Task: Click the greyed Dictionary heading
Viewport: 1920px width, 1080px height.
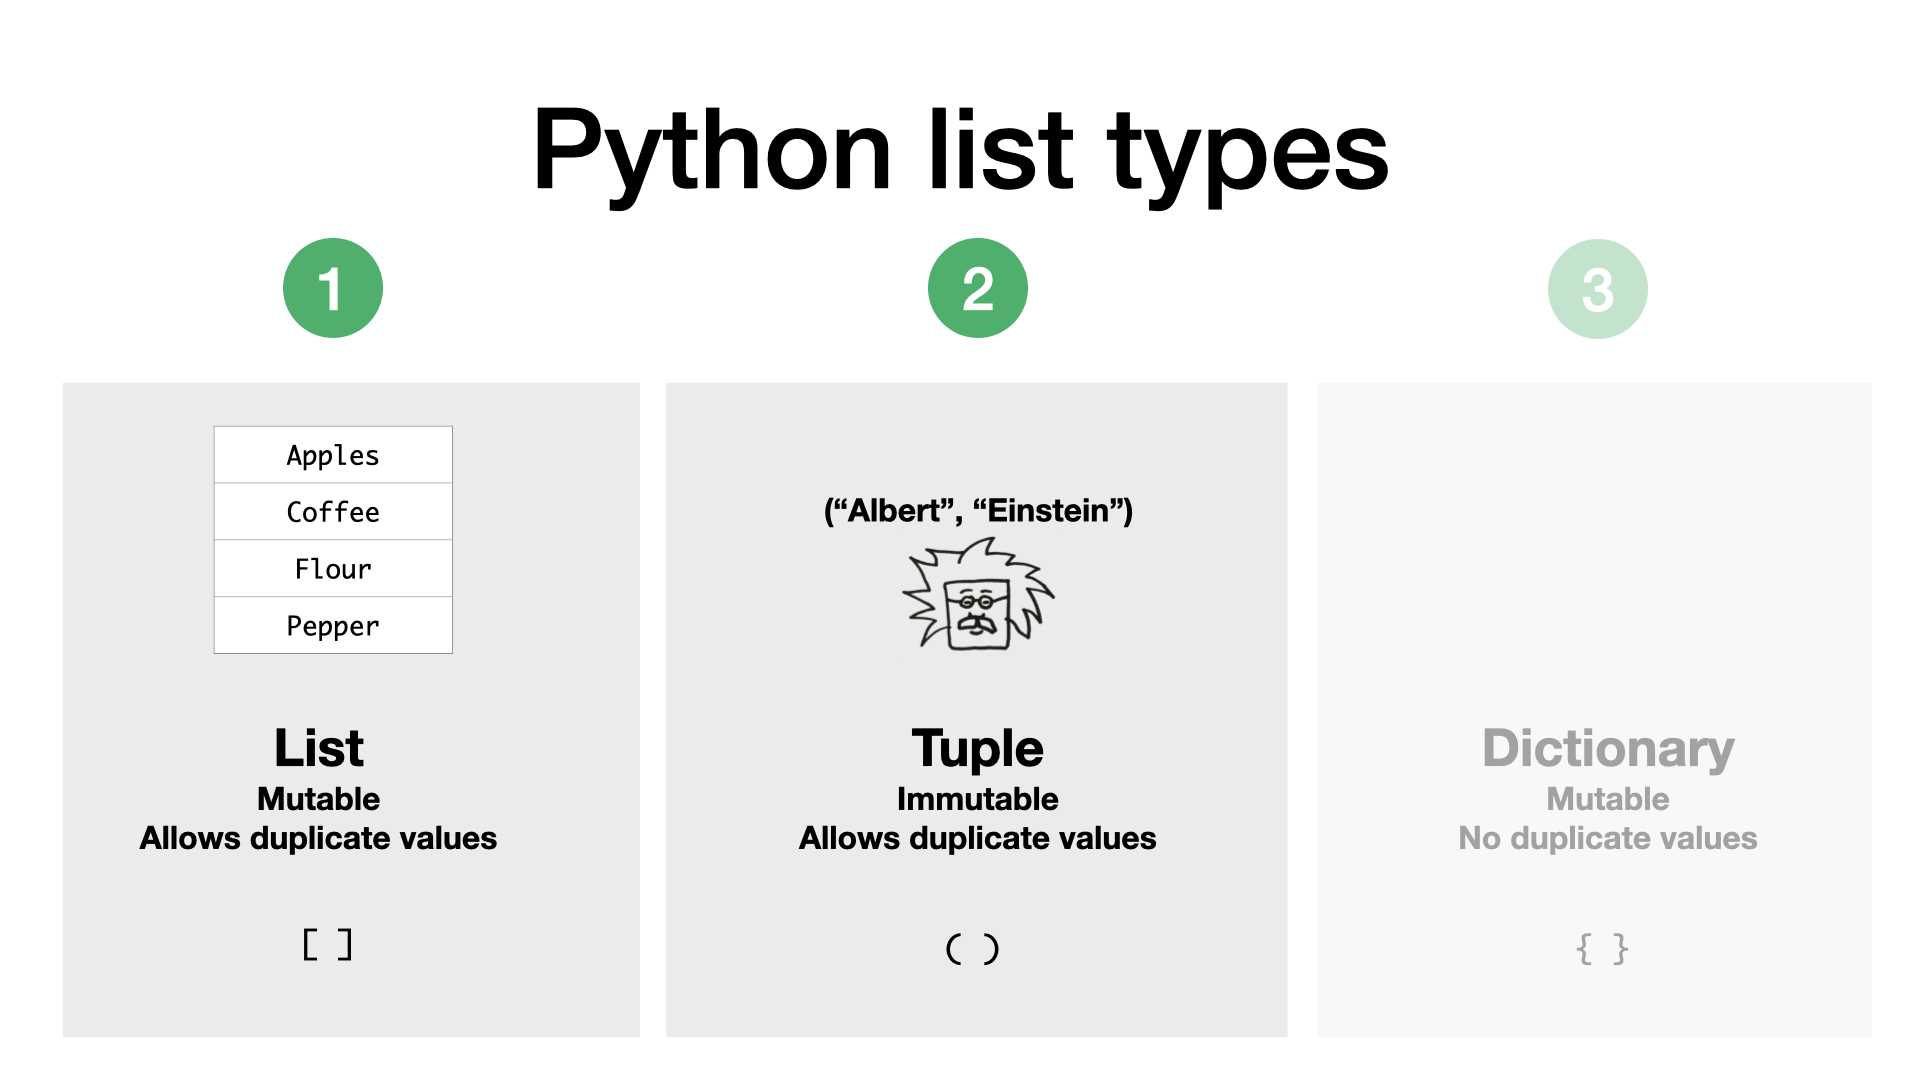Action: [1608, 749]
